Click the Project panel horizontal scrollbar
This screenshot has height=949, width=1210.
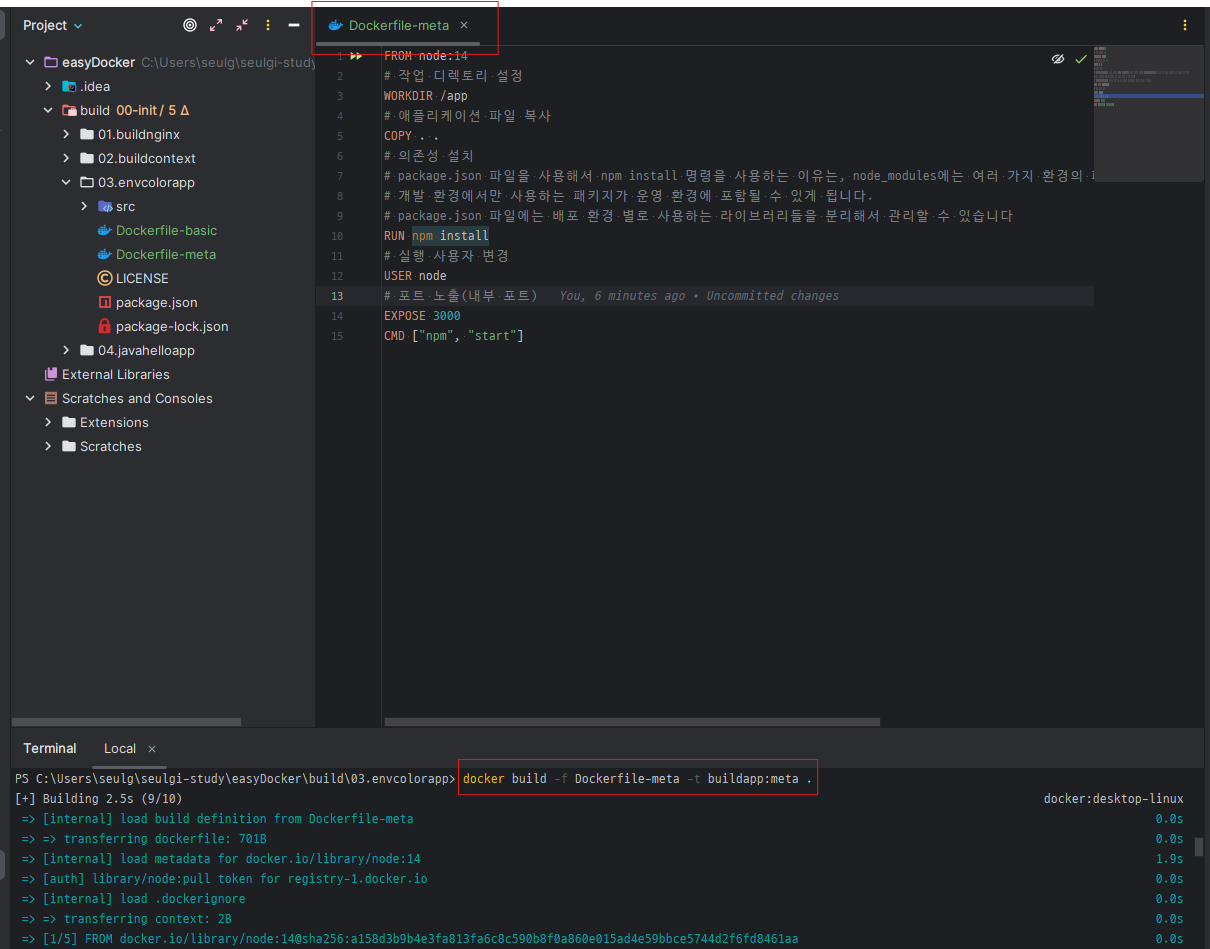coord(126,722)
